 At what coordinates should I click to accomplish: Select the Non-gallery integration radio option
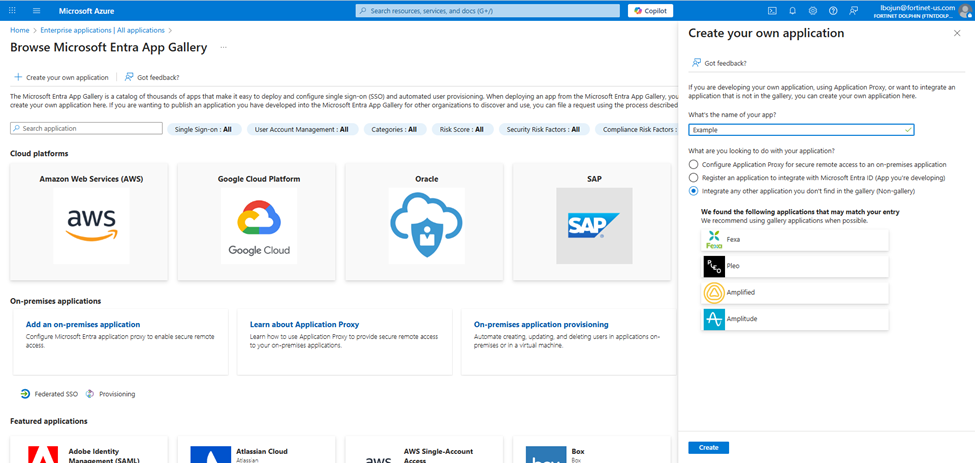pyautogui.click(x=693, y=191)
